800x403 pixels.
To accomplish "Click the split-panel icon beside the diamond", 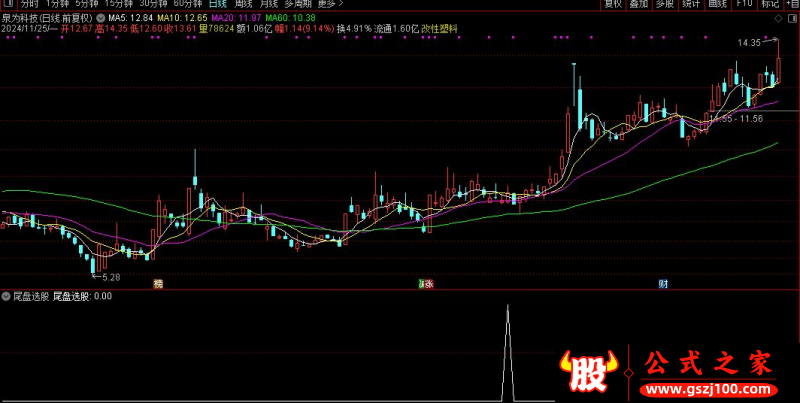I will pyautogui.click(x=792, y=18).
